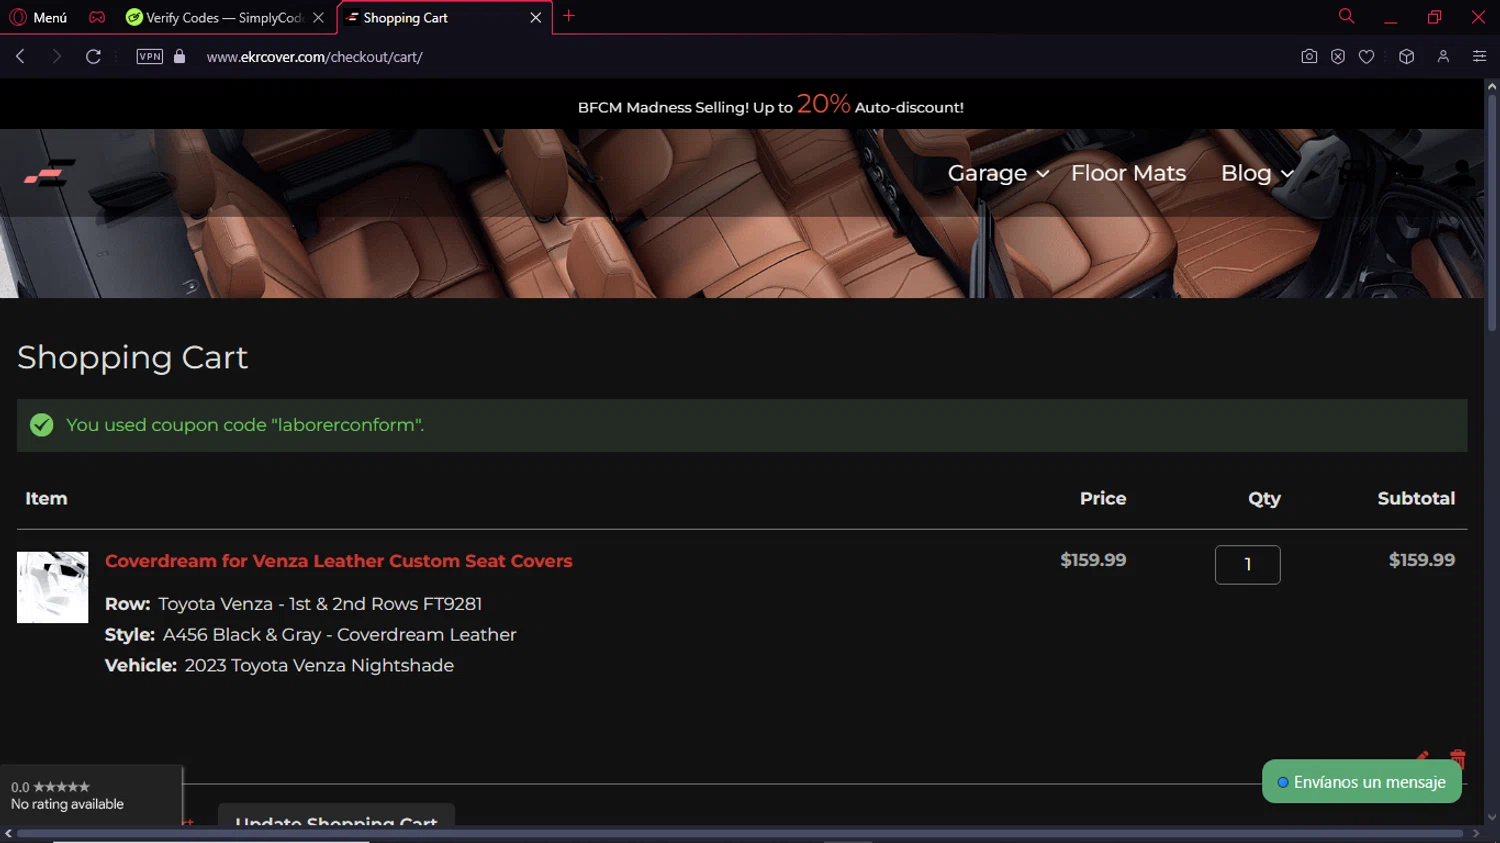Go back to the previous page

[20, 57]
